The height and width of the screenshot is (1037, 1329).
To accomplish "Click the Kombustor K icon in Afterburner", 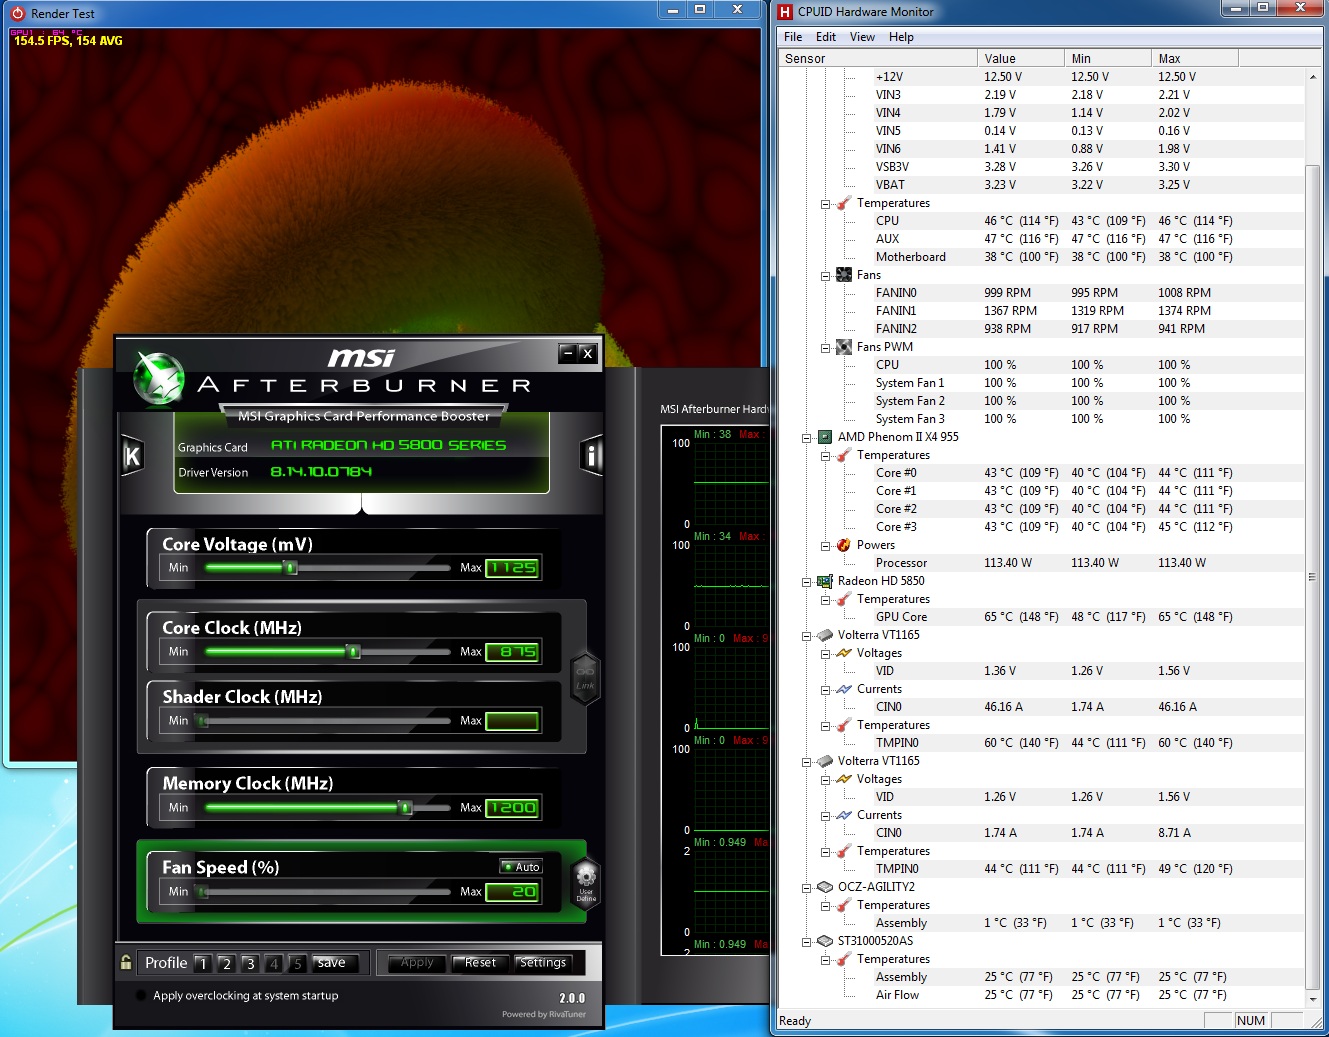I will [x=132, y=457].
